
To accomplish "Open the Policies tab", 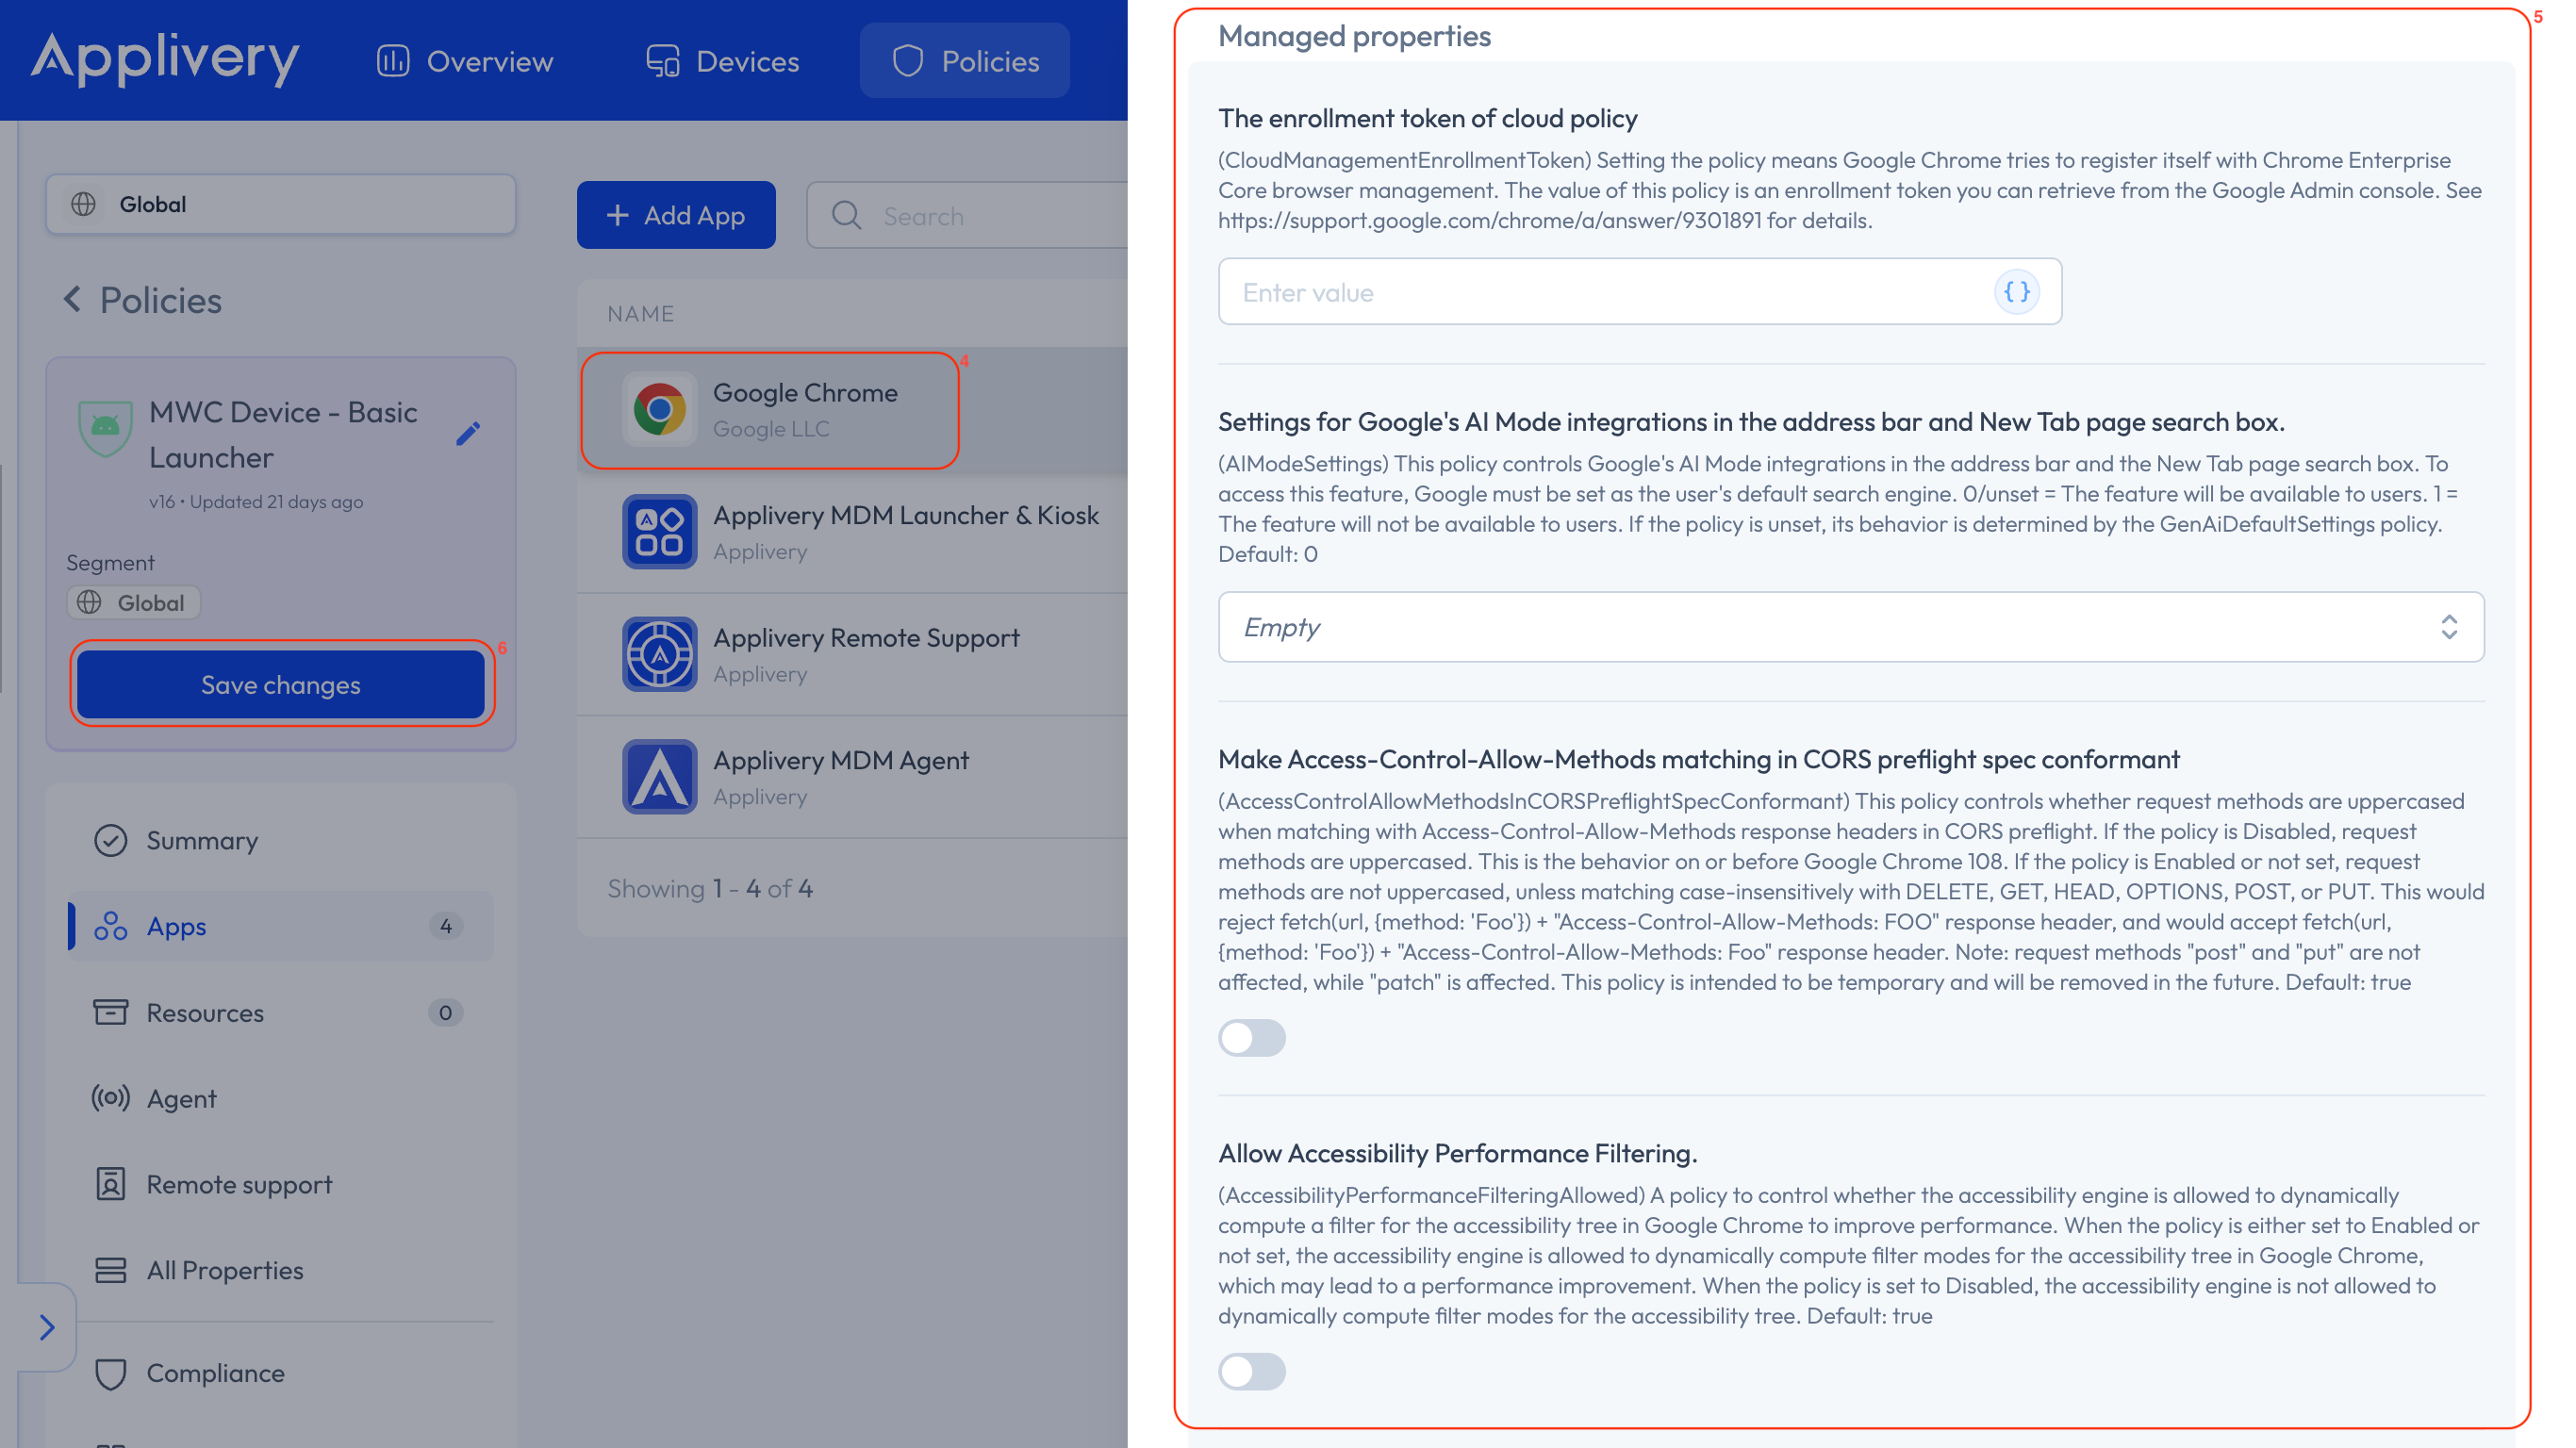I will click(965, 61).
